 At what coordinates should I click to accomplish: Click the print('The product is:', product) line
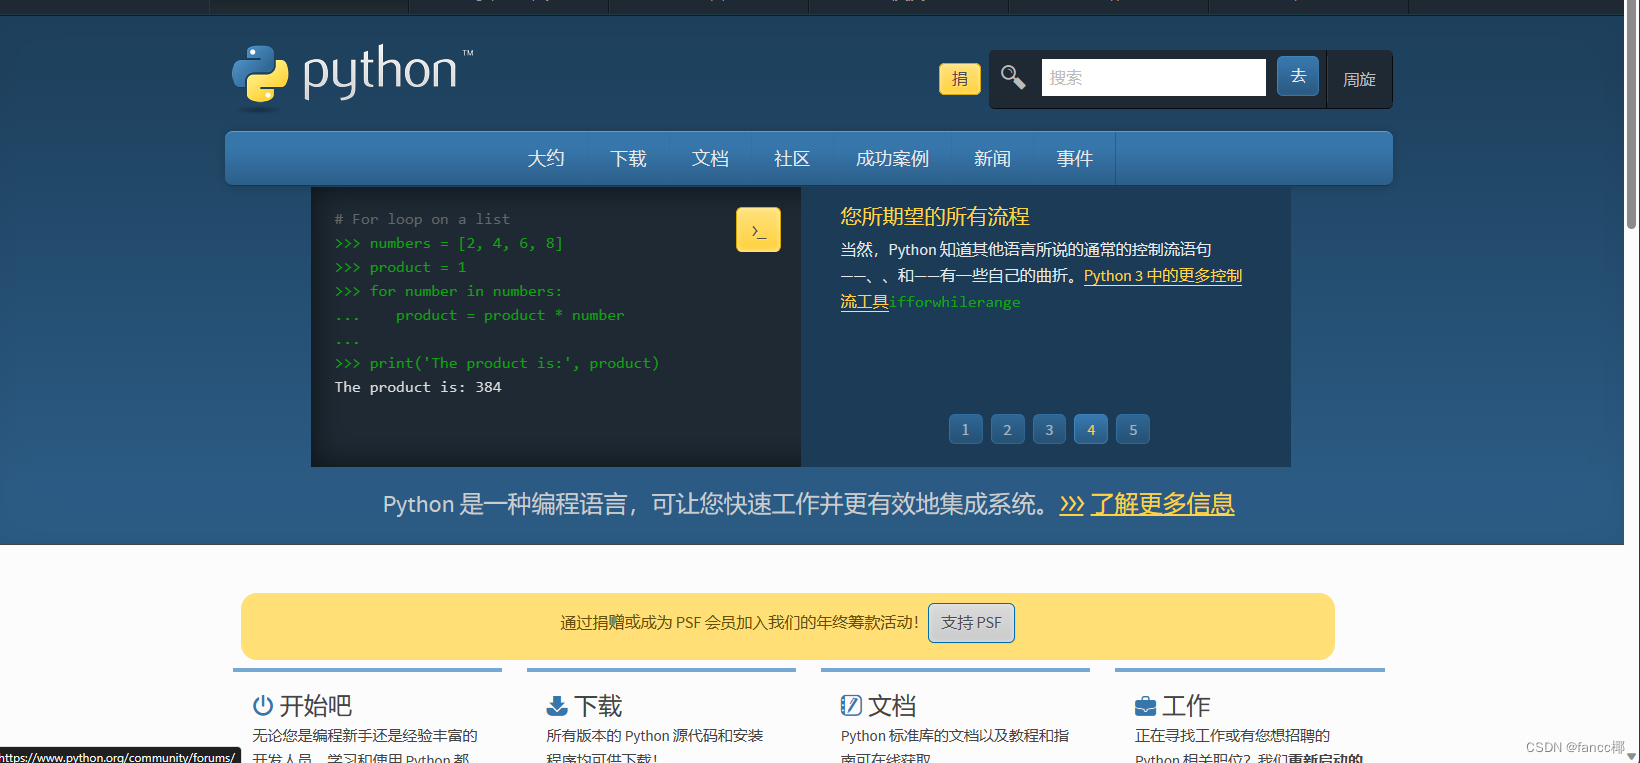click(x=514, y=363)
